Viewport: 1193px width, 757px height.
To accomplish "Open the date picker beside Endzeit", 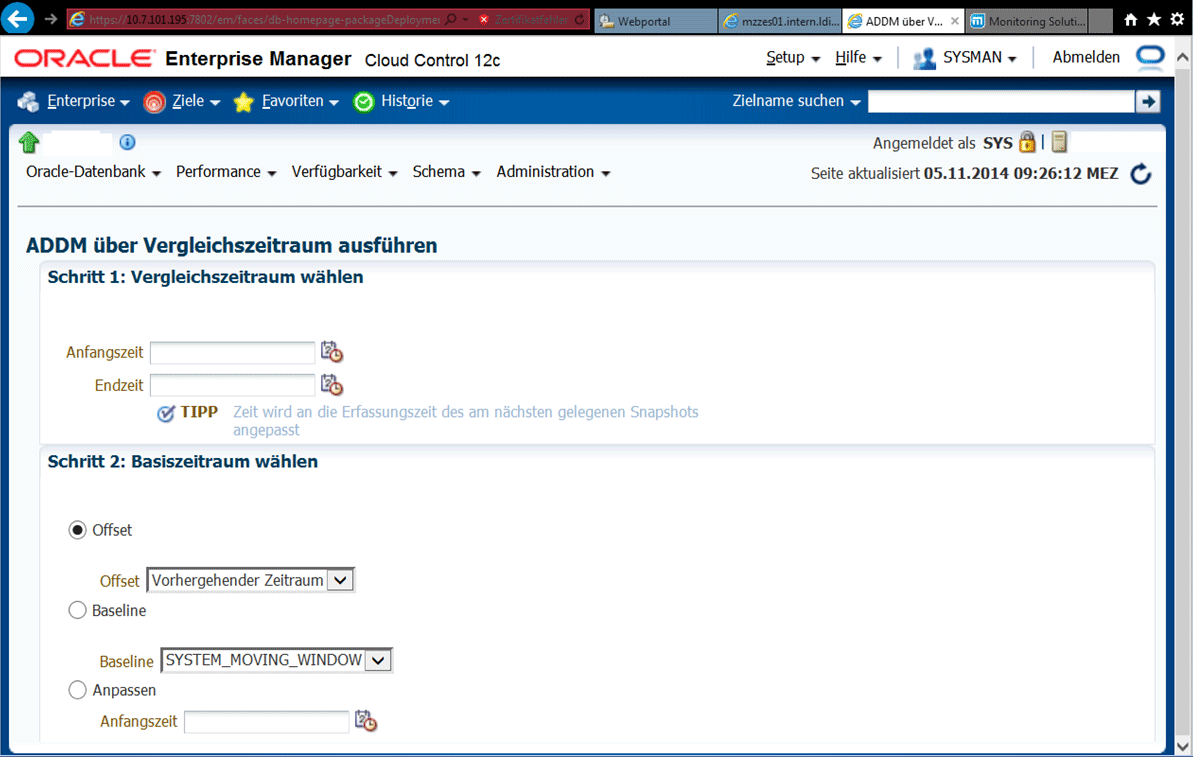I will (x=331, y=385).
